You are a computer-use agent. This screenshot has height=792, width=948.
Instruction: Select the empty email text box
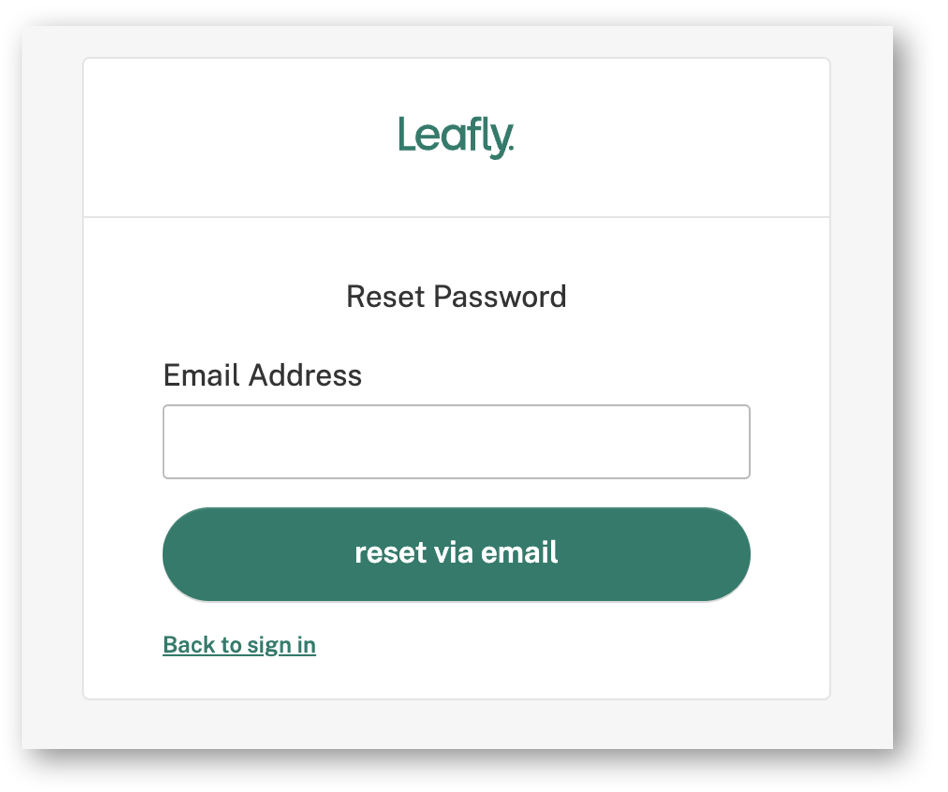pyautogui.click(x=456, y=441)
